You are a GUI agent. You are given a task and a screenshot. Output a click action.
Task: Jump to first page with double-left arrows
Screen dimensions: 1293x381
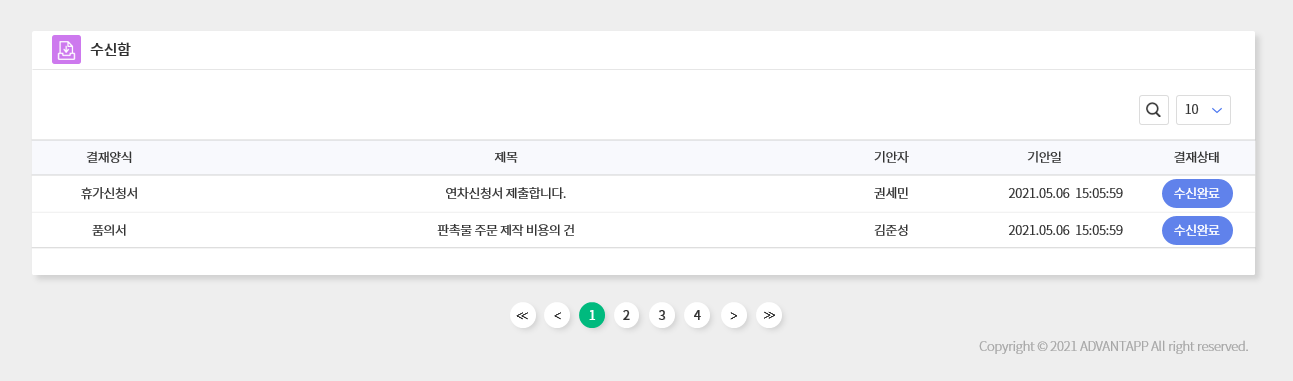[x=522, y=315]
